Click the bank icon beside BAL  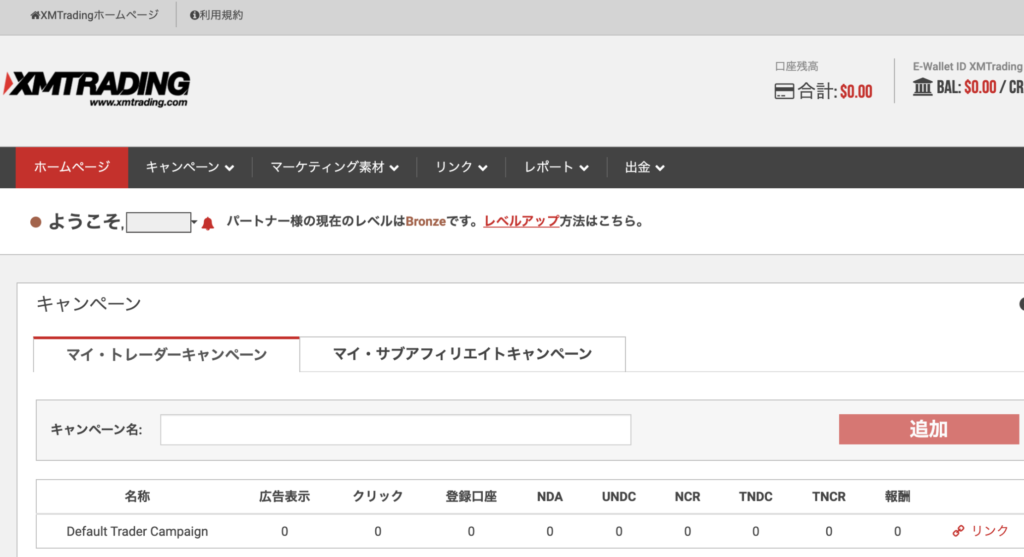[x=922, y=87]
